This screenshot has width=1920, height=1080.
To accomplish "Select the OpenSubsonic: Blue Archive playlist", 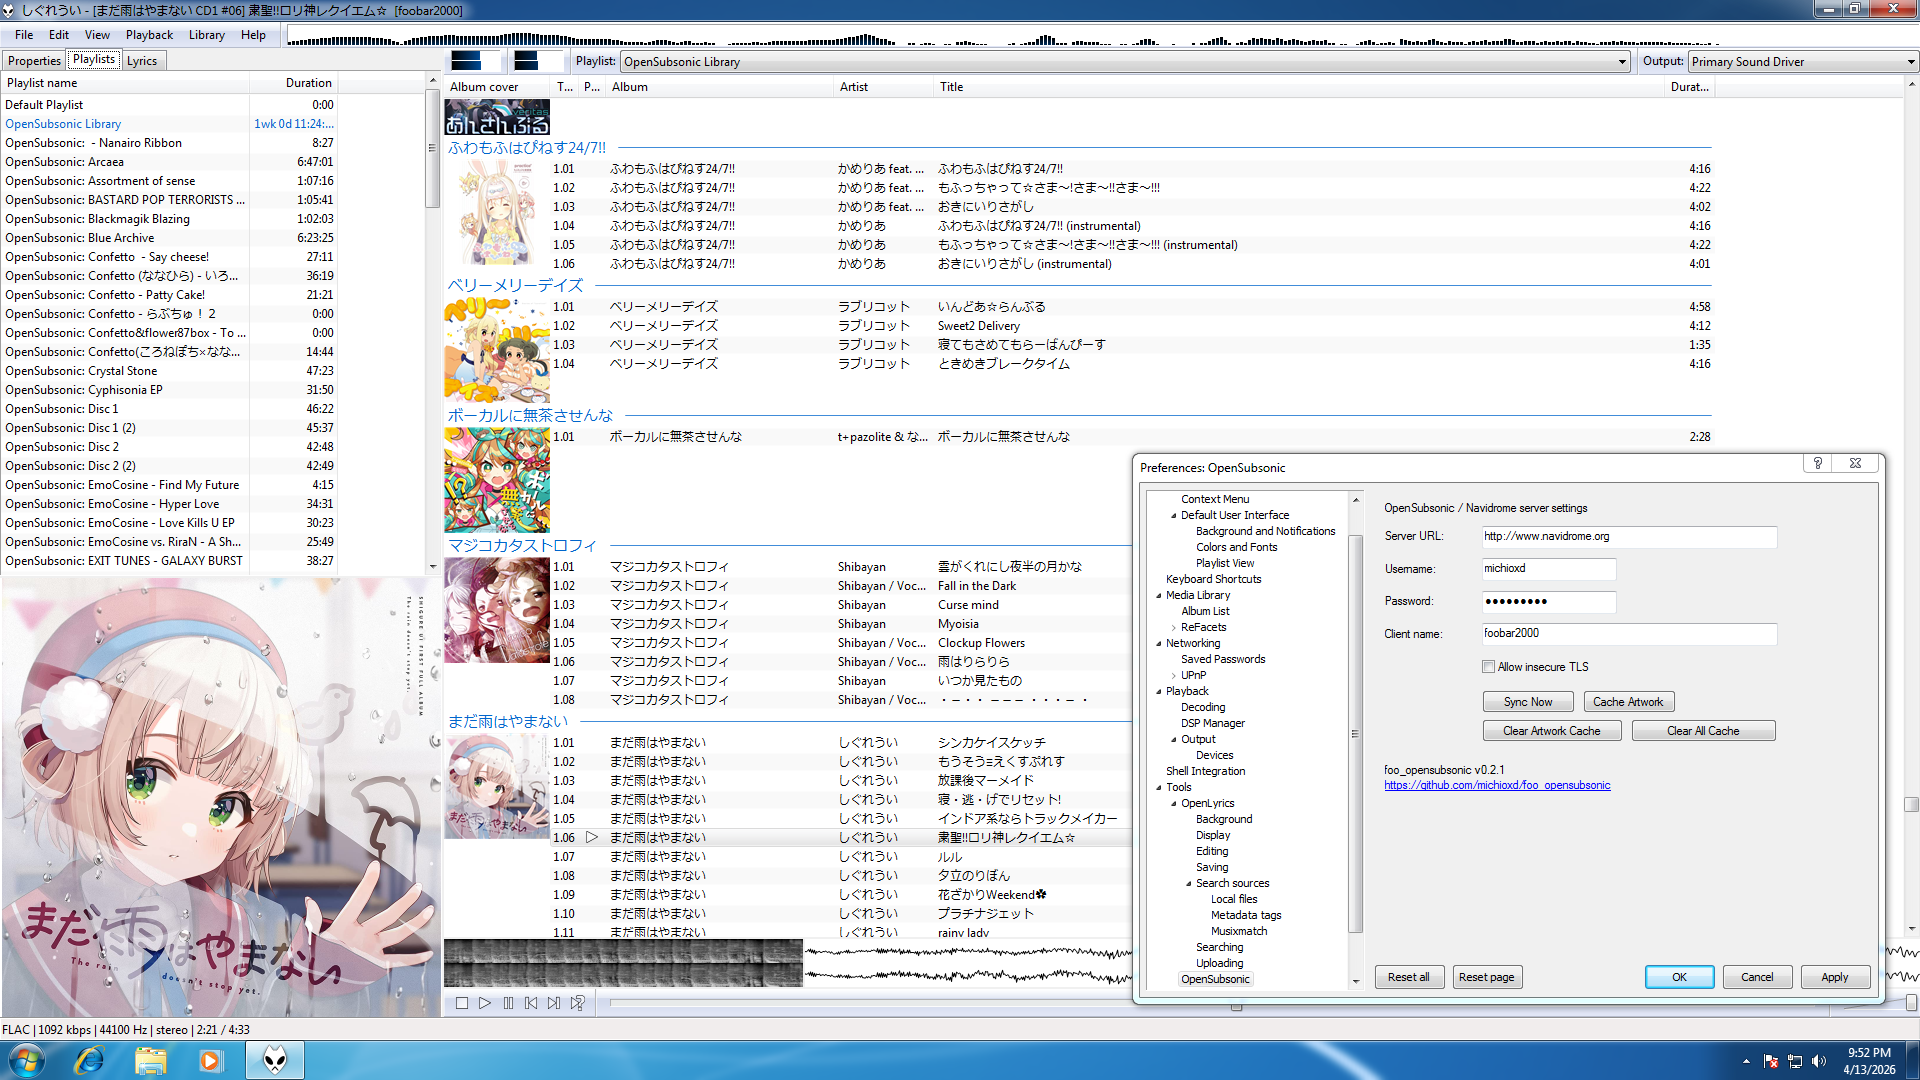I will click(x=170, y=238).
